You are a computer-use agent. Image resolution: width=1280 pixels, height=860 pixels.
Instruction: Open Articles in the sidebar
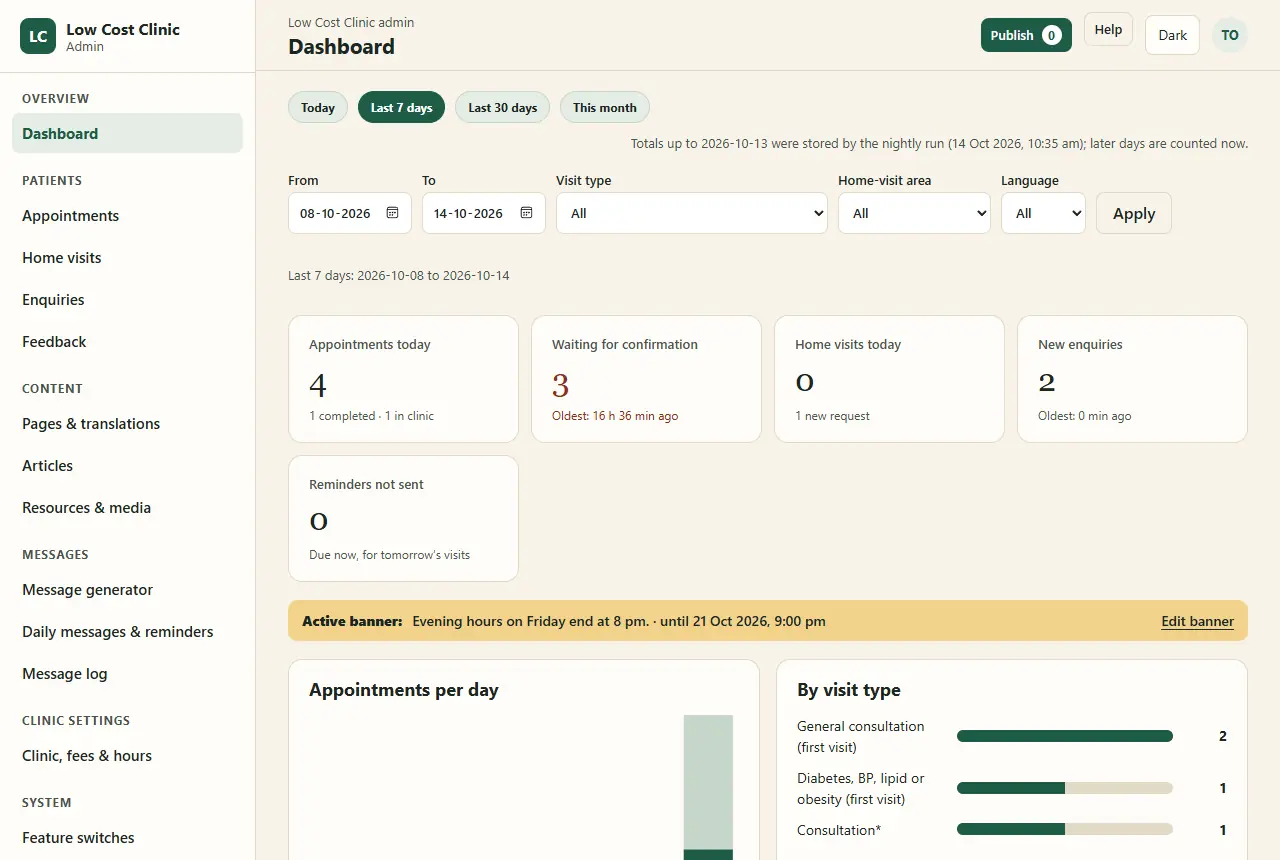click(127, 465)
